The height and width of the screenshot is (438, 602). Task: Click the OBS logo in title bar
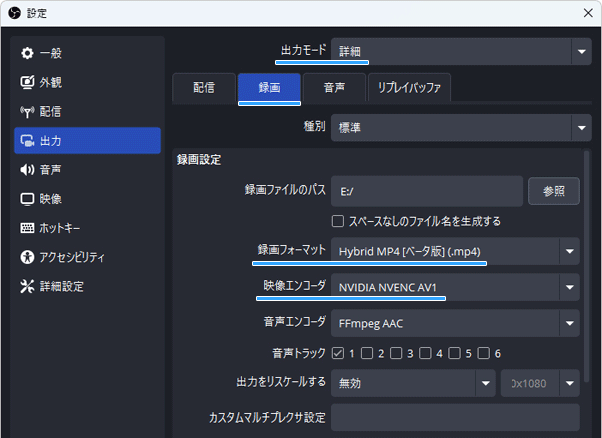14,13
